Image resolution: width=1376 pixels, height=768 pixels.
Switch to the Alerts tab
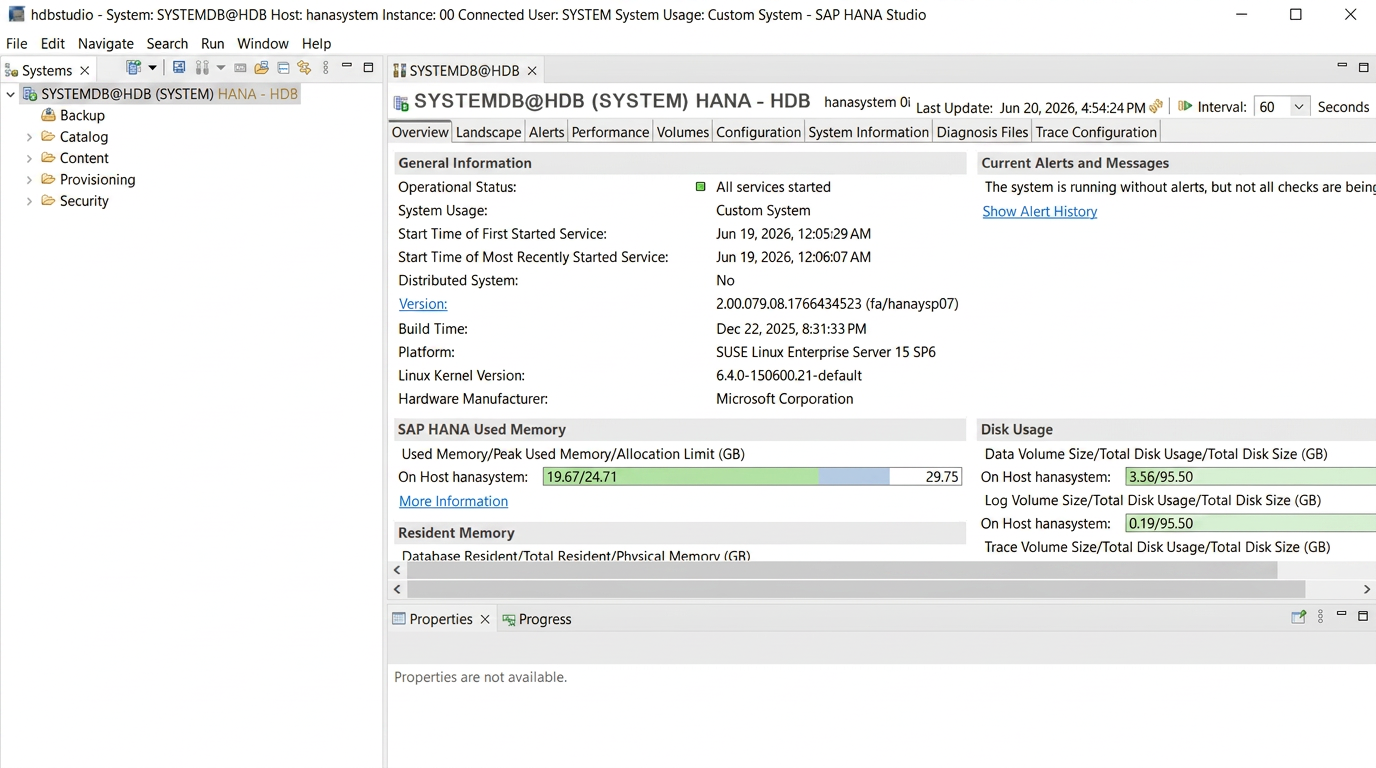pos(546,132)
